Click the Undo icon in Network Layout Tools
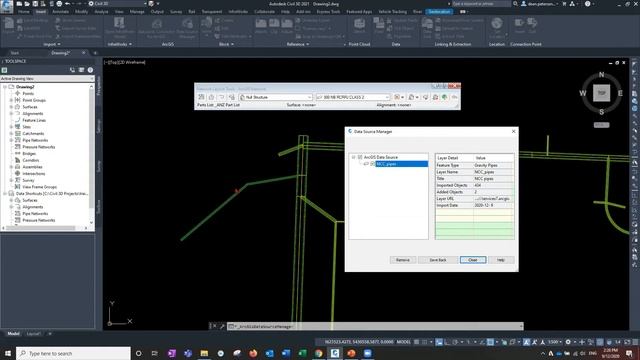 click(454, 97)
